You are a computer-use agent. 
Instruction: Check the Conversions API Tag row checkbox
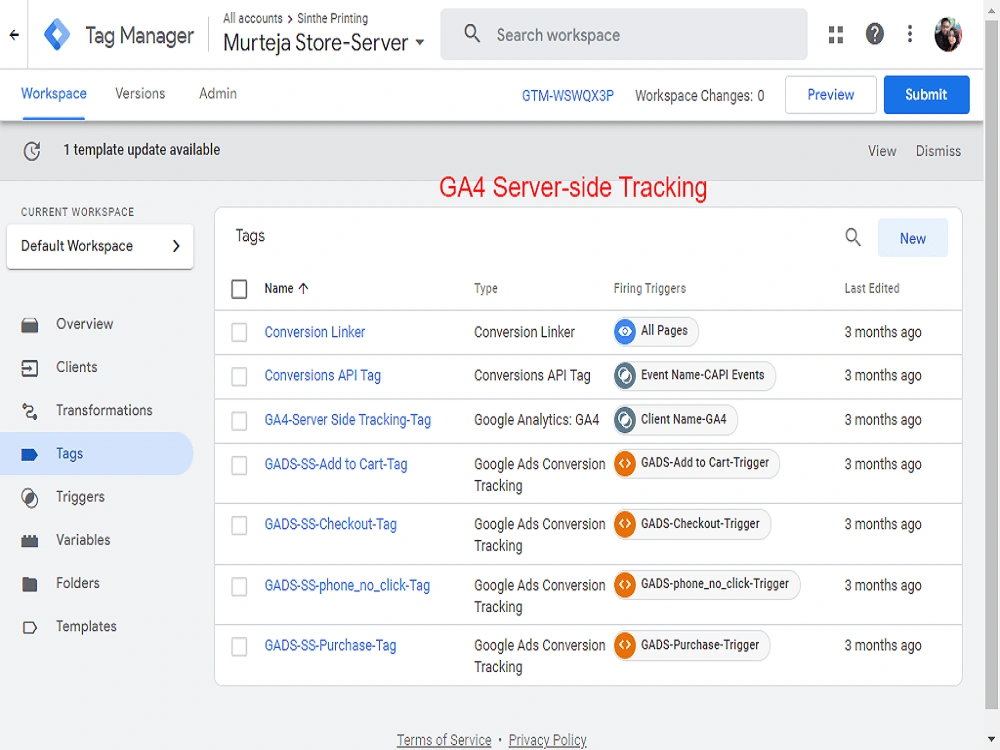(x=239, y=376)
